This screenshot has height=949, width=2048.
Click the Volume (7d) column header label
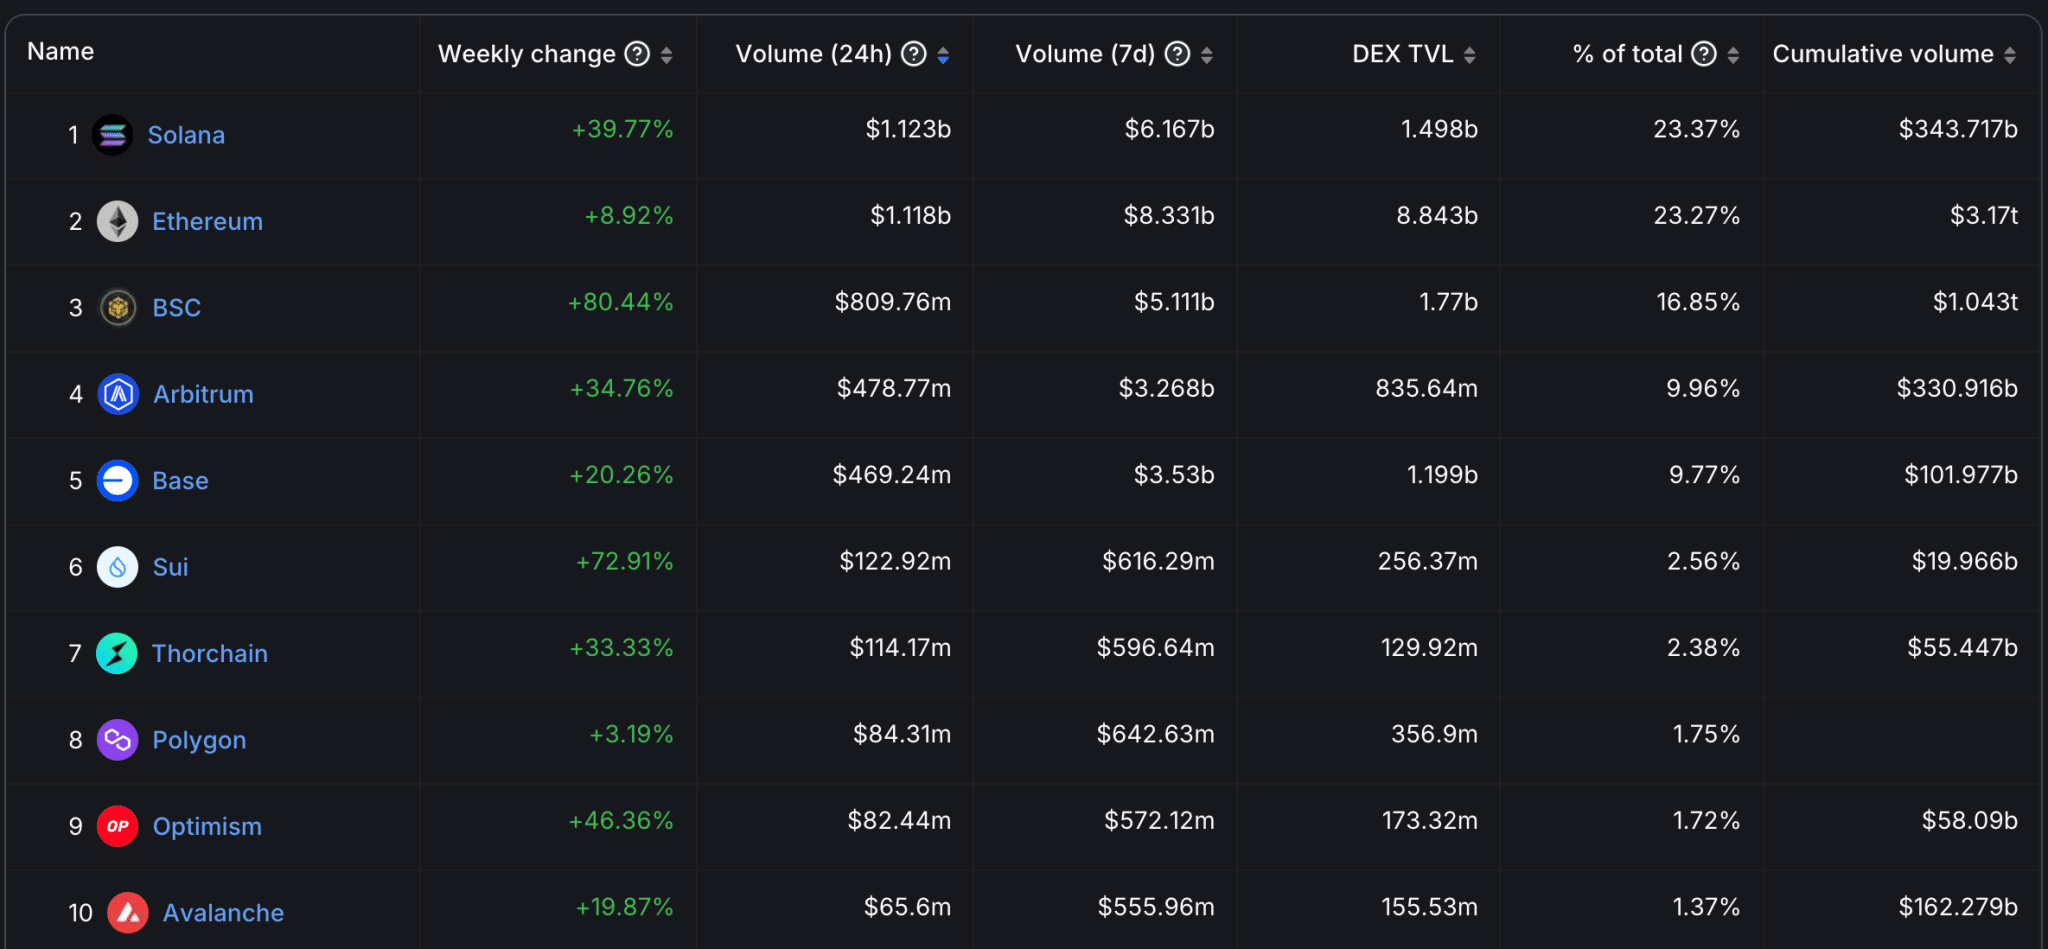(x=1086, y=54)
